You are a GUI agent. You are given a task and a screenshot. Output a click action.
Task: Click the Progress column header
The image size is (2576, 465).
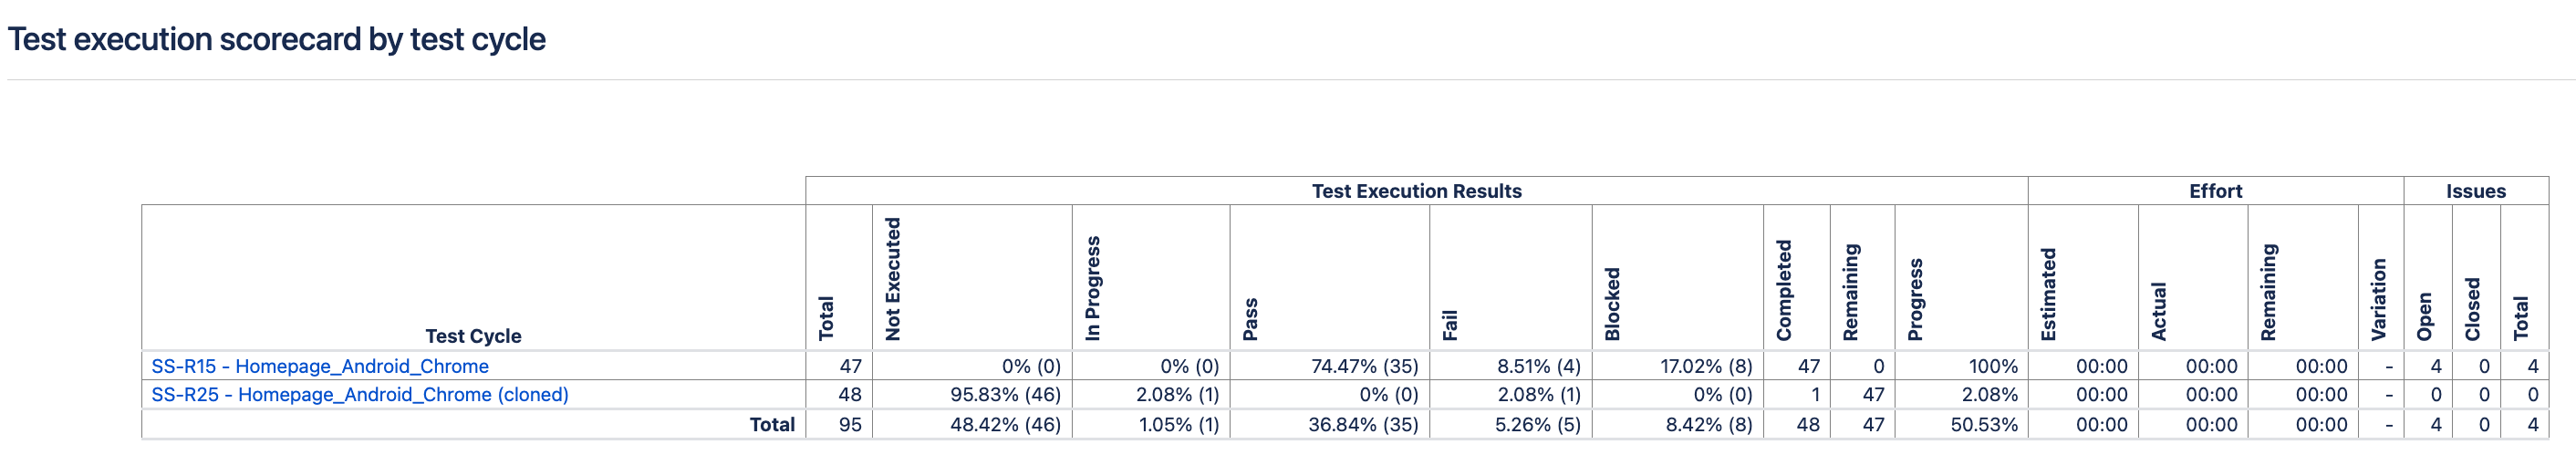tap(1915, 299)
